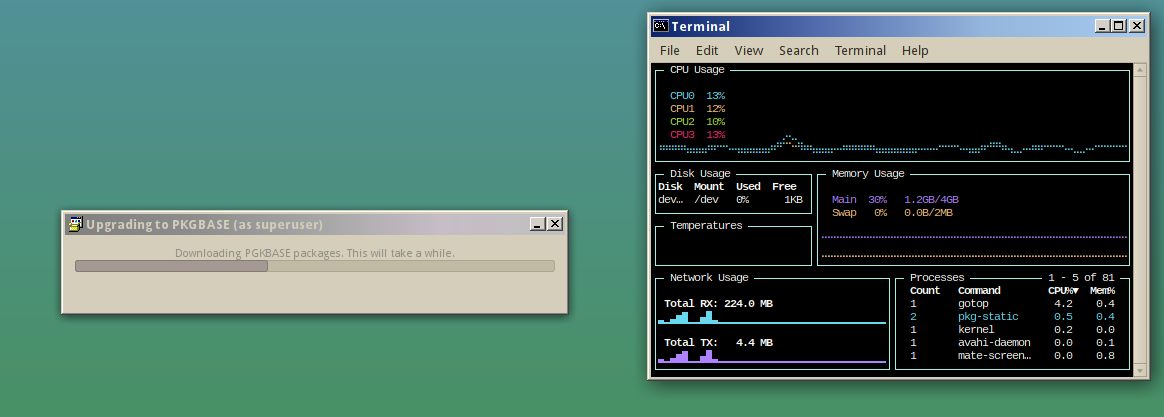Click the '1 - 5 of 81' process counter
The width and height of the screenshot is (1164, 417).
(1081, 278)
